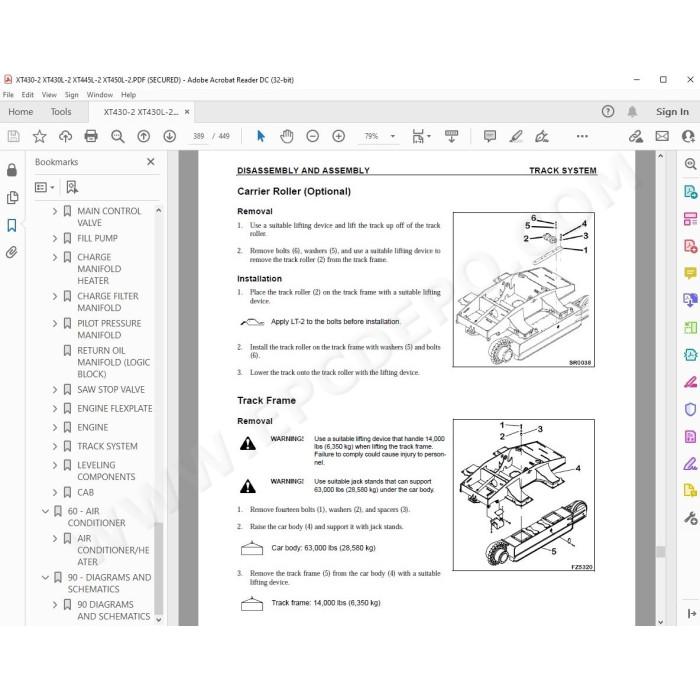
Task: Close the XT430-2 document tab
Action: 187,112
